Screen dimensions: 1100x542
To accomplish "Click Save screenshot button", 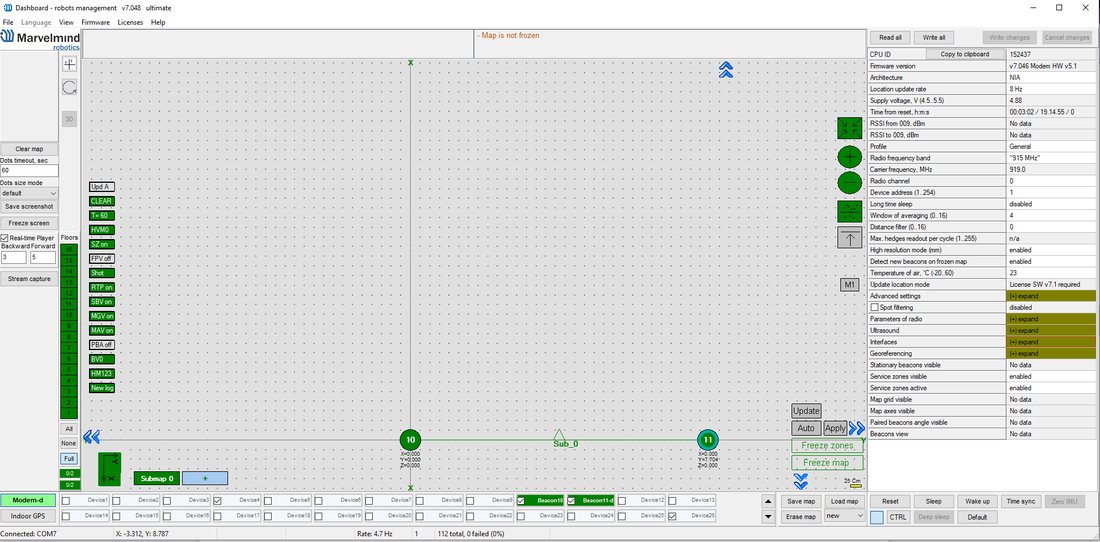I will pos(29,207).
